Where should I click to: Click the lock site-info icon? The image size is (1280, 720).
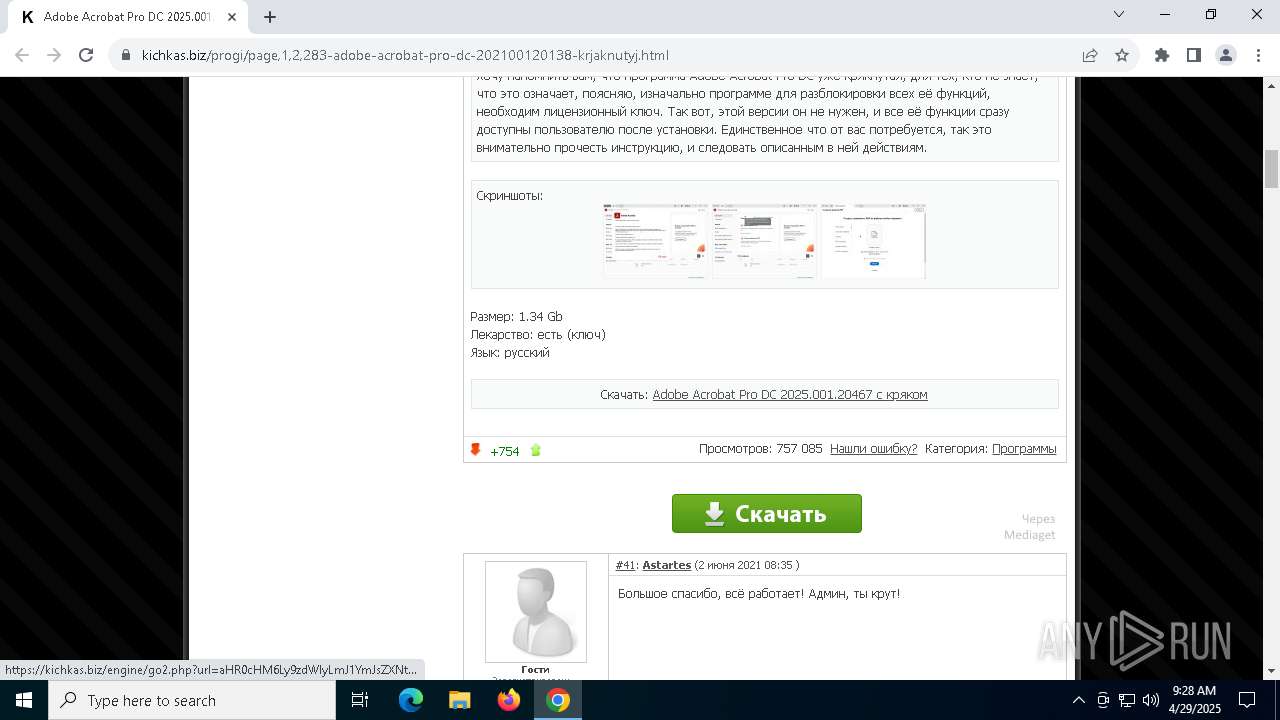tap(126, 55)
